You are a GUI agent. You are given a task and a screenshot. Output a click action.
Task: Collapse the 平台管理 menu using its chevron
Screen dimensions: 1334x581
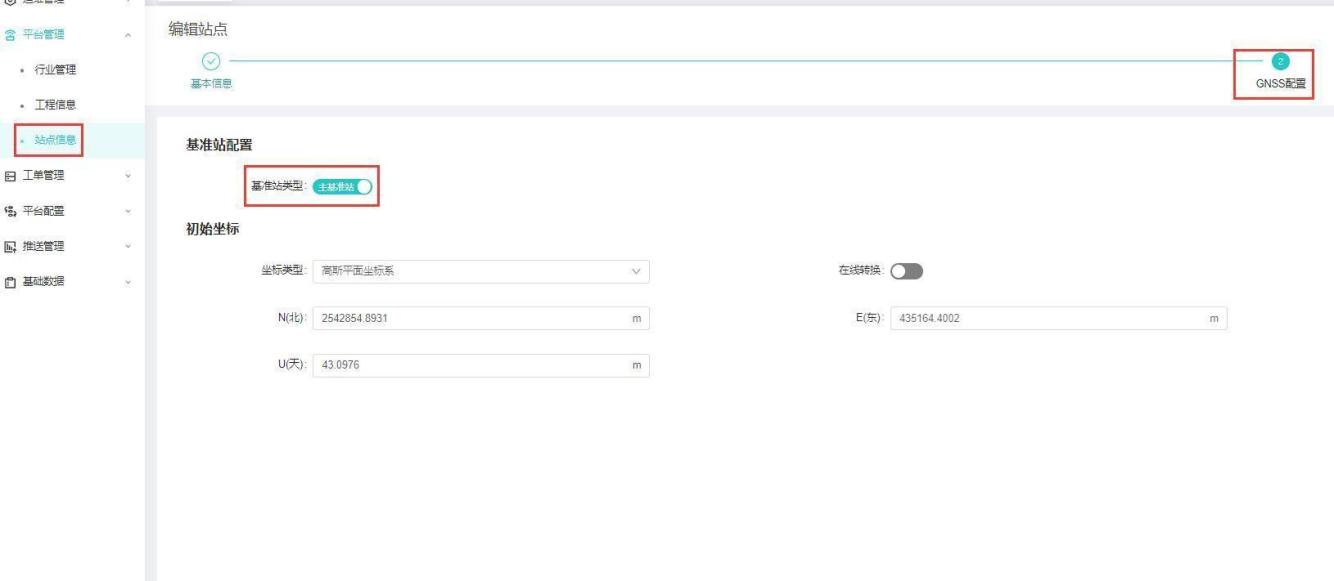click(127, 36)
